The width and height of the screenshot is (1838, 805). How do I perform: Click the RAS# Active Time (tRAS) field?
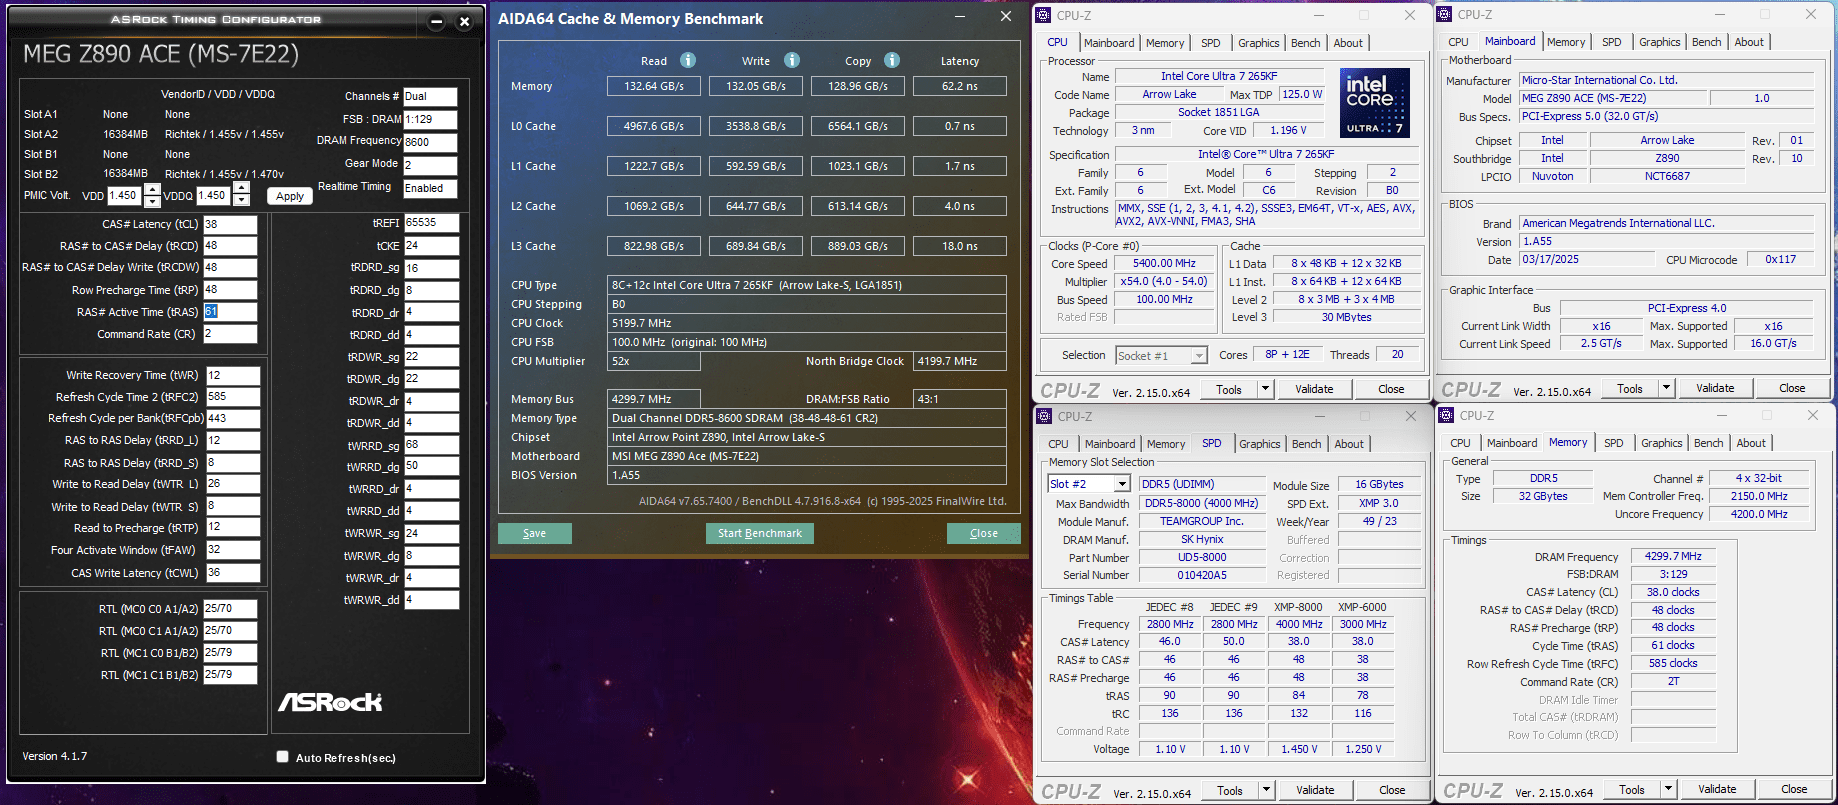pyautogui.click(x=230, y=312)
